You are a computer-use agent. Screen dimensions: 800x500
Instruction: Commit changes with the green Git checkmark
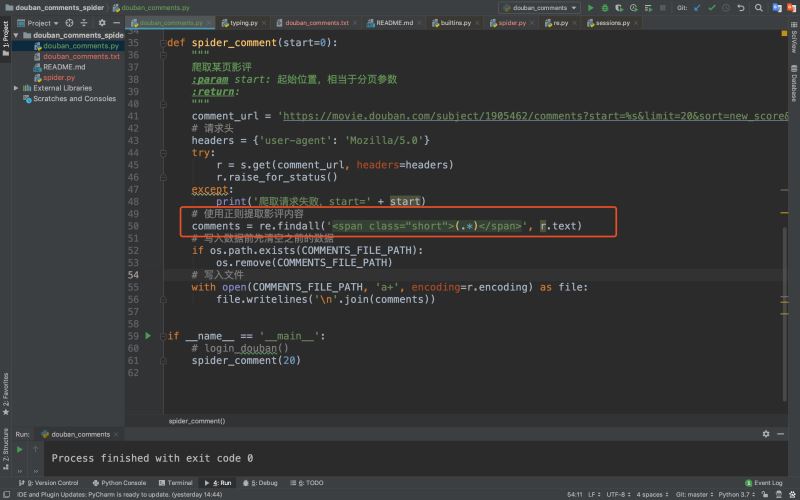coord(712,8)
